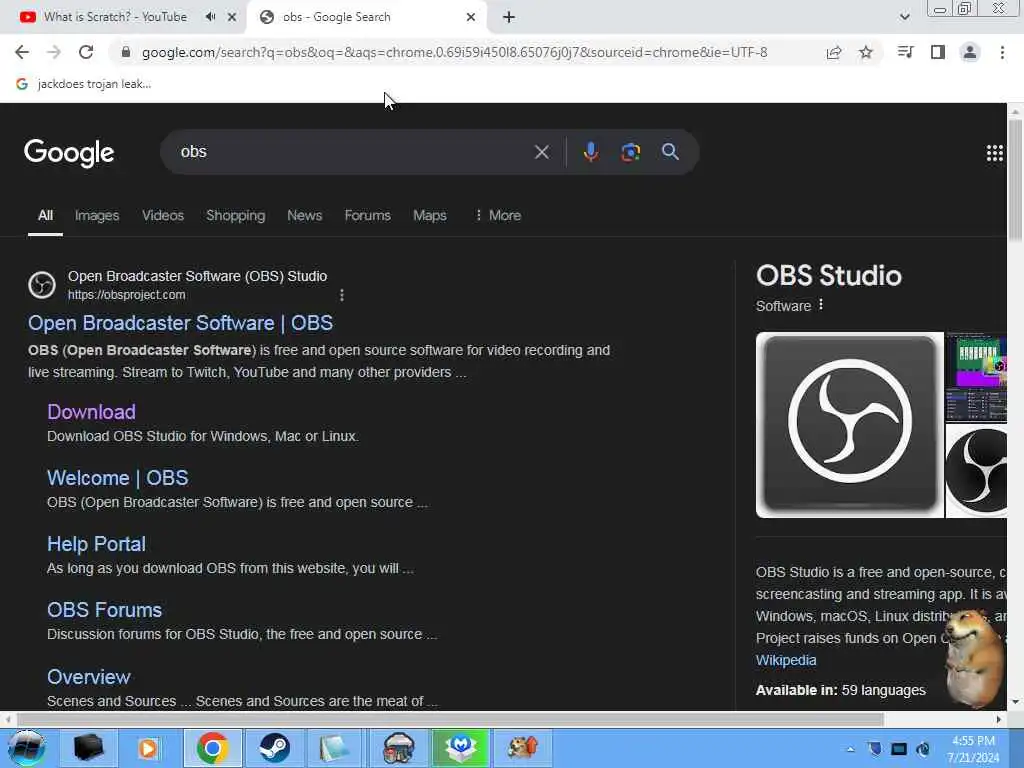Show hidden system tray icons
Screen dimensions: 1024x768
(x=850, y=749)
